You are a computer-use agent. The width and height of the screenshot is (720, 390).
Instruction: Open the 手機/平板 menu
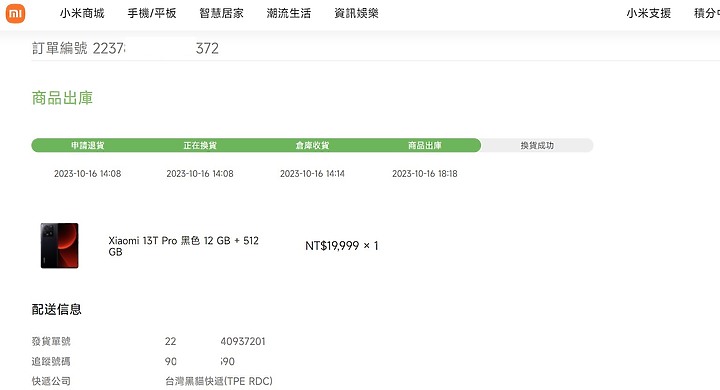152,13
